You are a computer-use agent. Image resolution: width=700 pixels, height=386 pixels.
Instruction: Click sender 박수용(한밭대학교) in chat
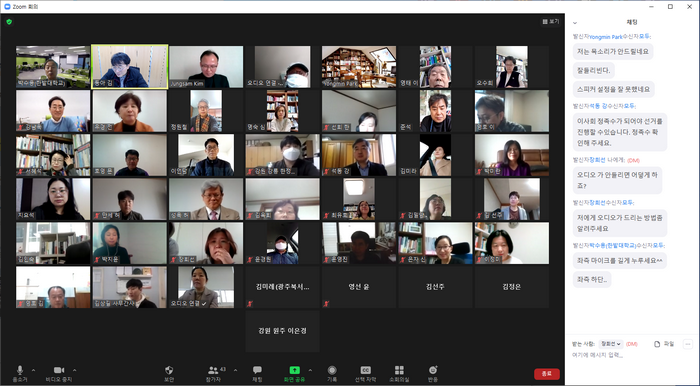(612, 245)
